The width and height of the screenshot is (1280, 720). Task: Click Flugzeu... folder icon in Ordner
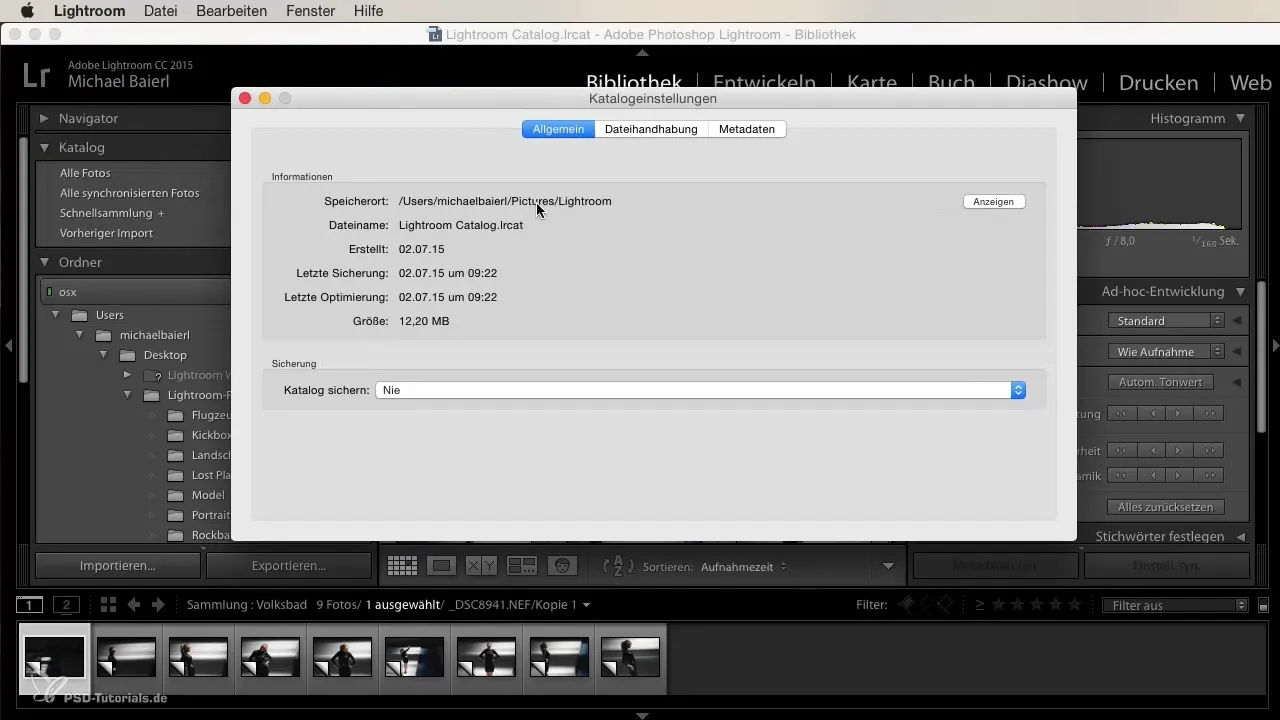176,415
